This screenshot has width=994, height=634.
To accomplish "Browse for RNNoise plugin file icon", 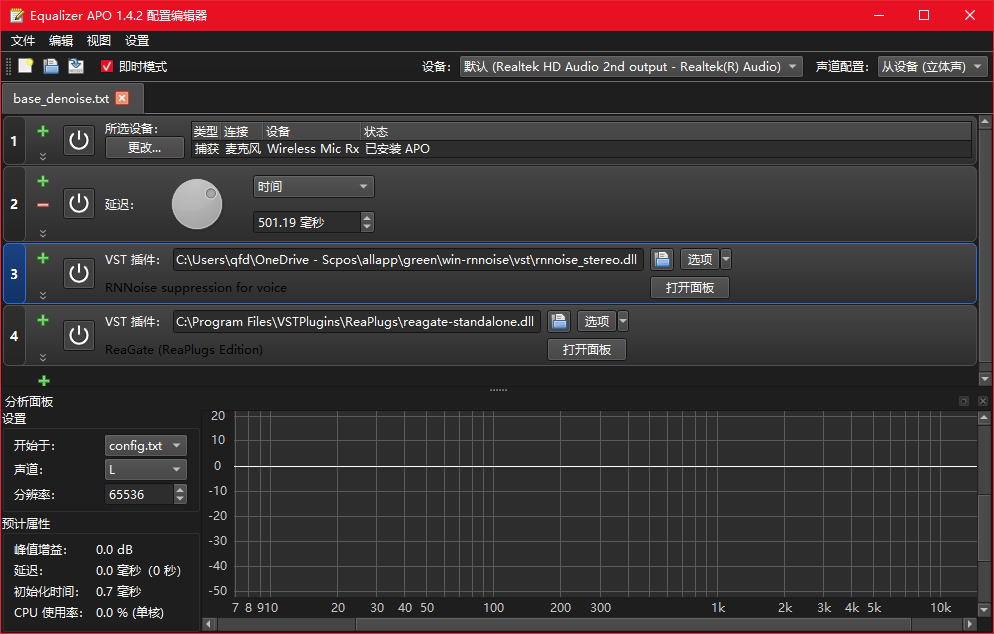I will [x=662, y=259].
